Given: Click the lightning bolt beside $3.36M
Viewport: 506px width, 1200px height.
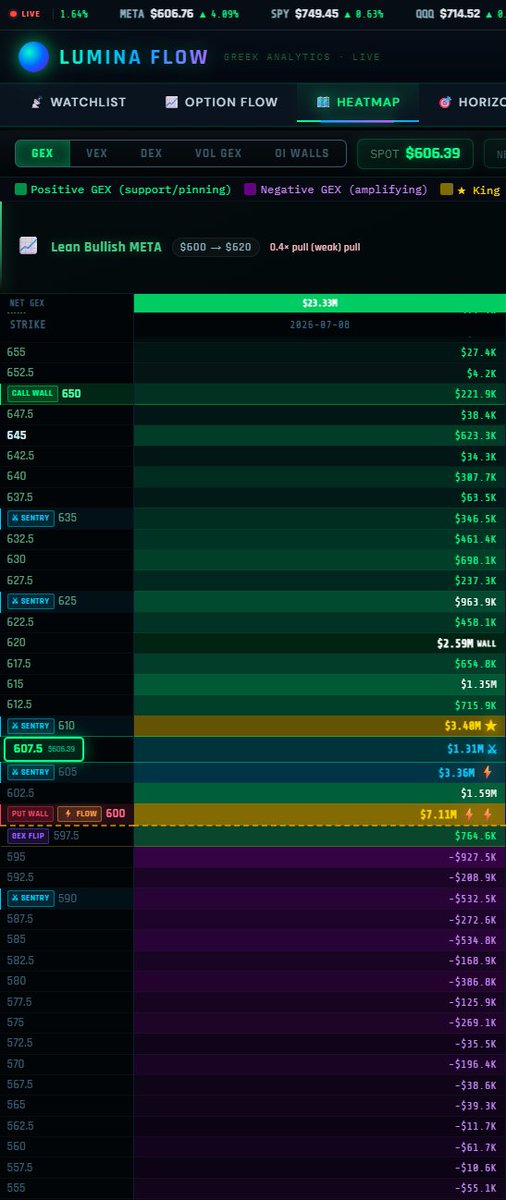Looking at the screenshot, I should coord(488,772).
